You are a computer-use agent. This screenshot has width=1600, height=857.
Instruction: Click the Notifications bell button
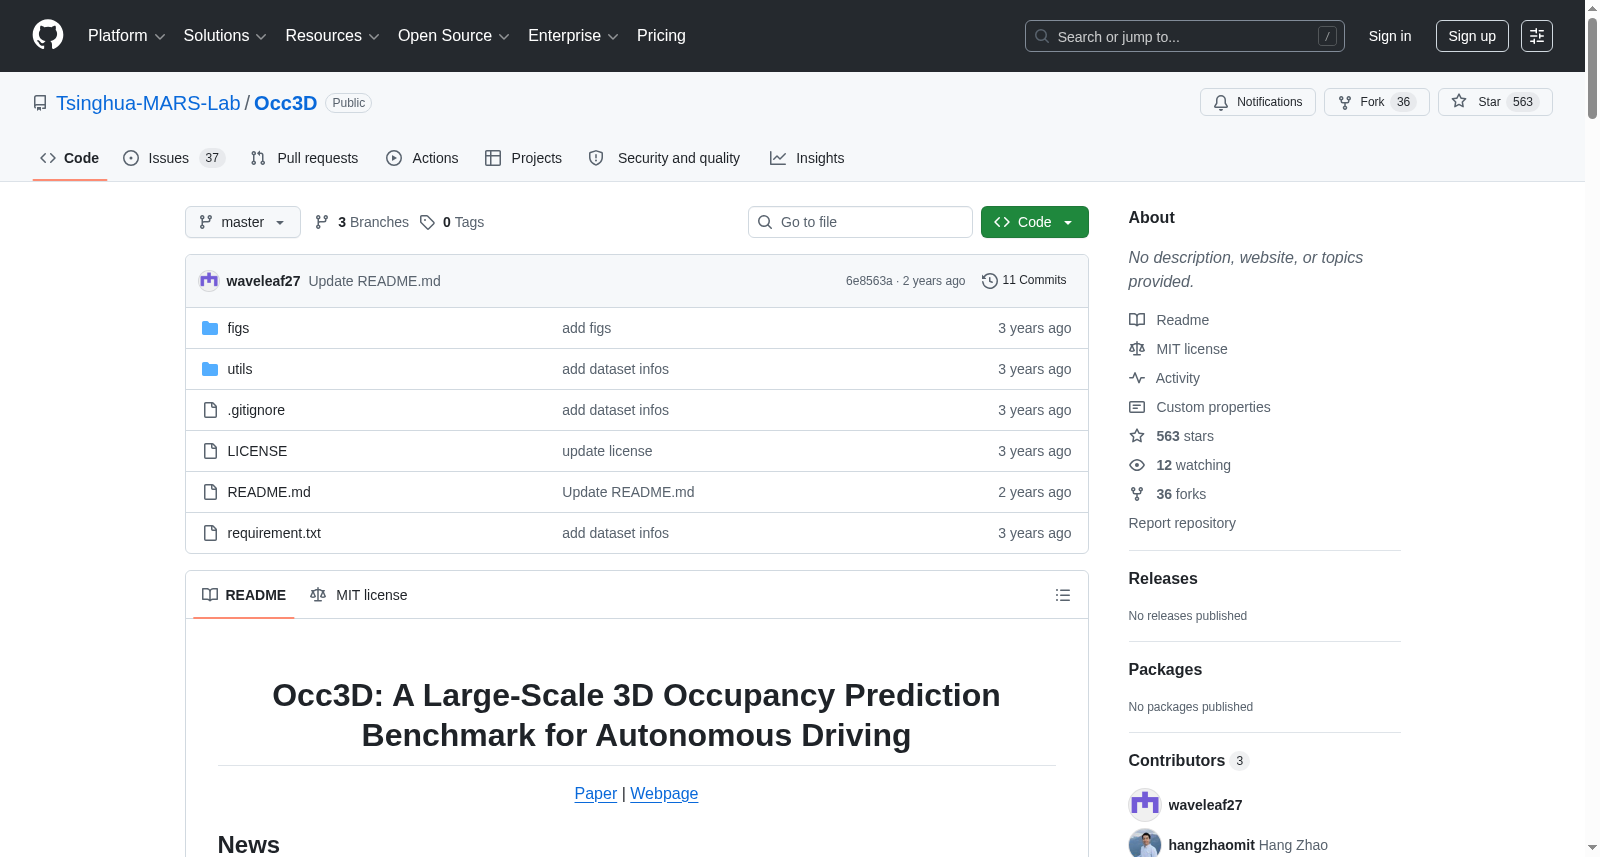point(1258,102)
